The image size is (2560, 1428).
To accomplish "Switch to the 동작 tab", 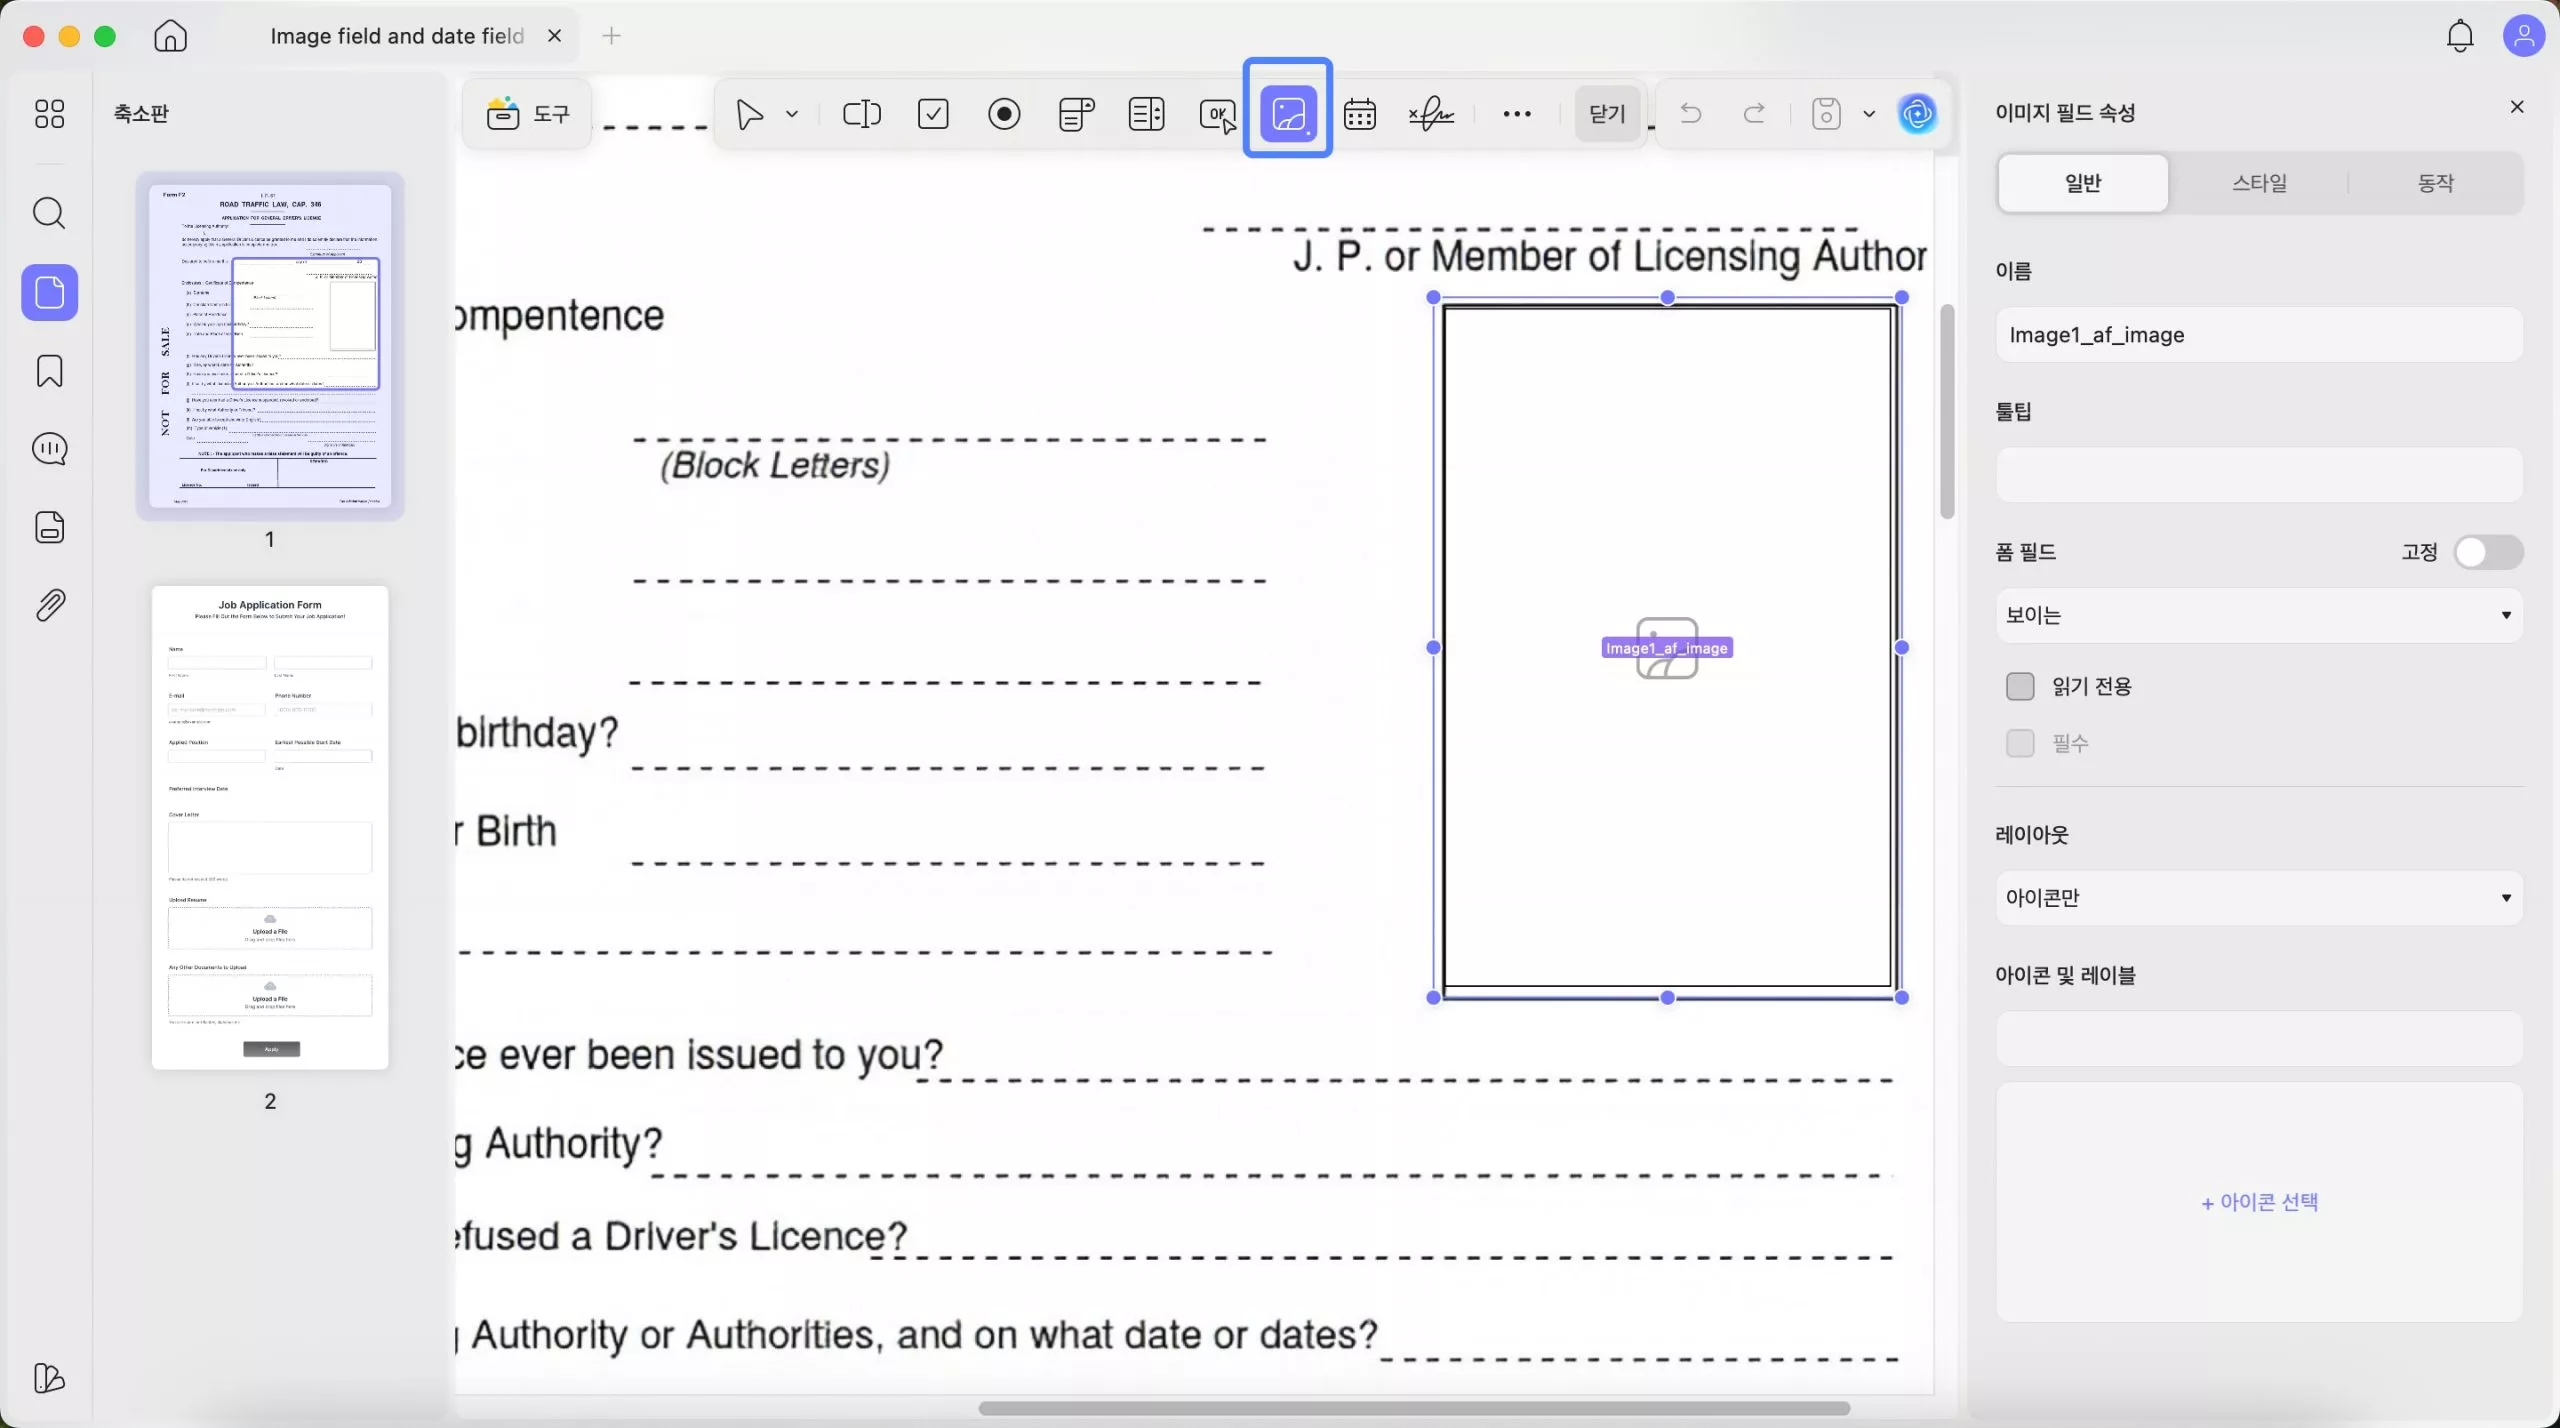I will pos(2435,183).
